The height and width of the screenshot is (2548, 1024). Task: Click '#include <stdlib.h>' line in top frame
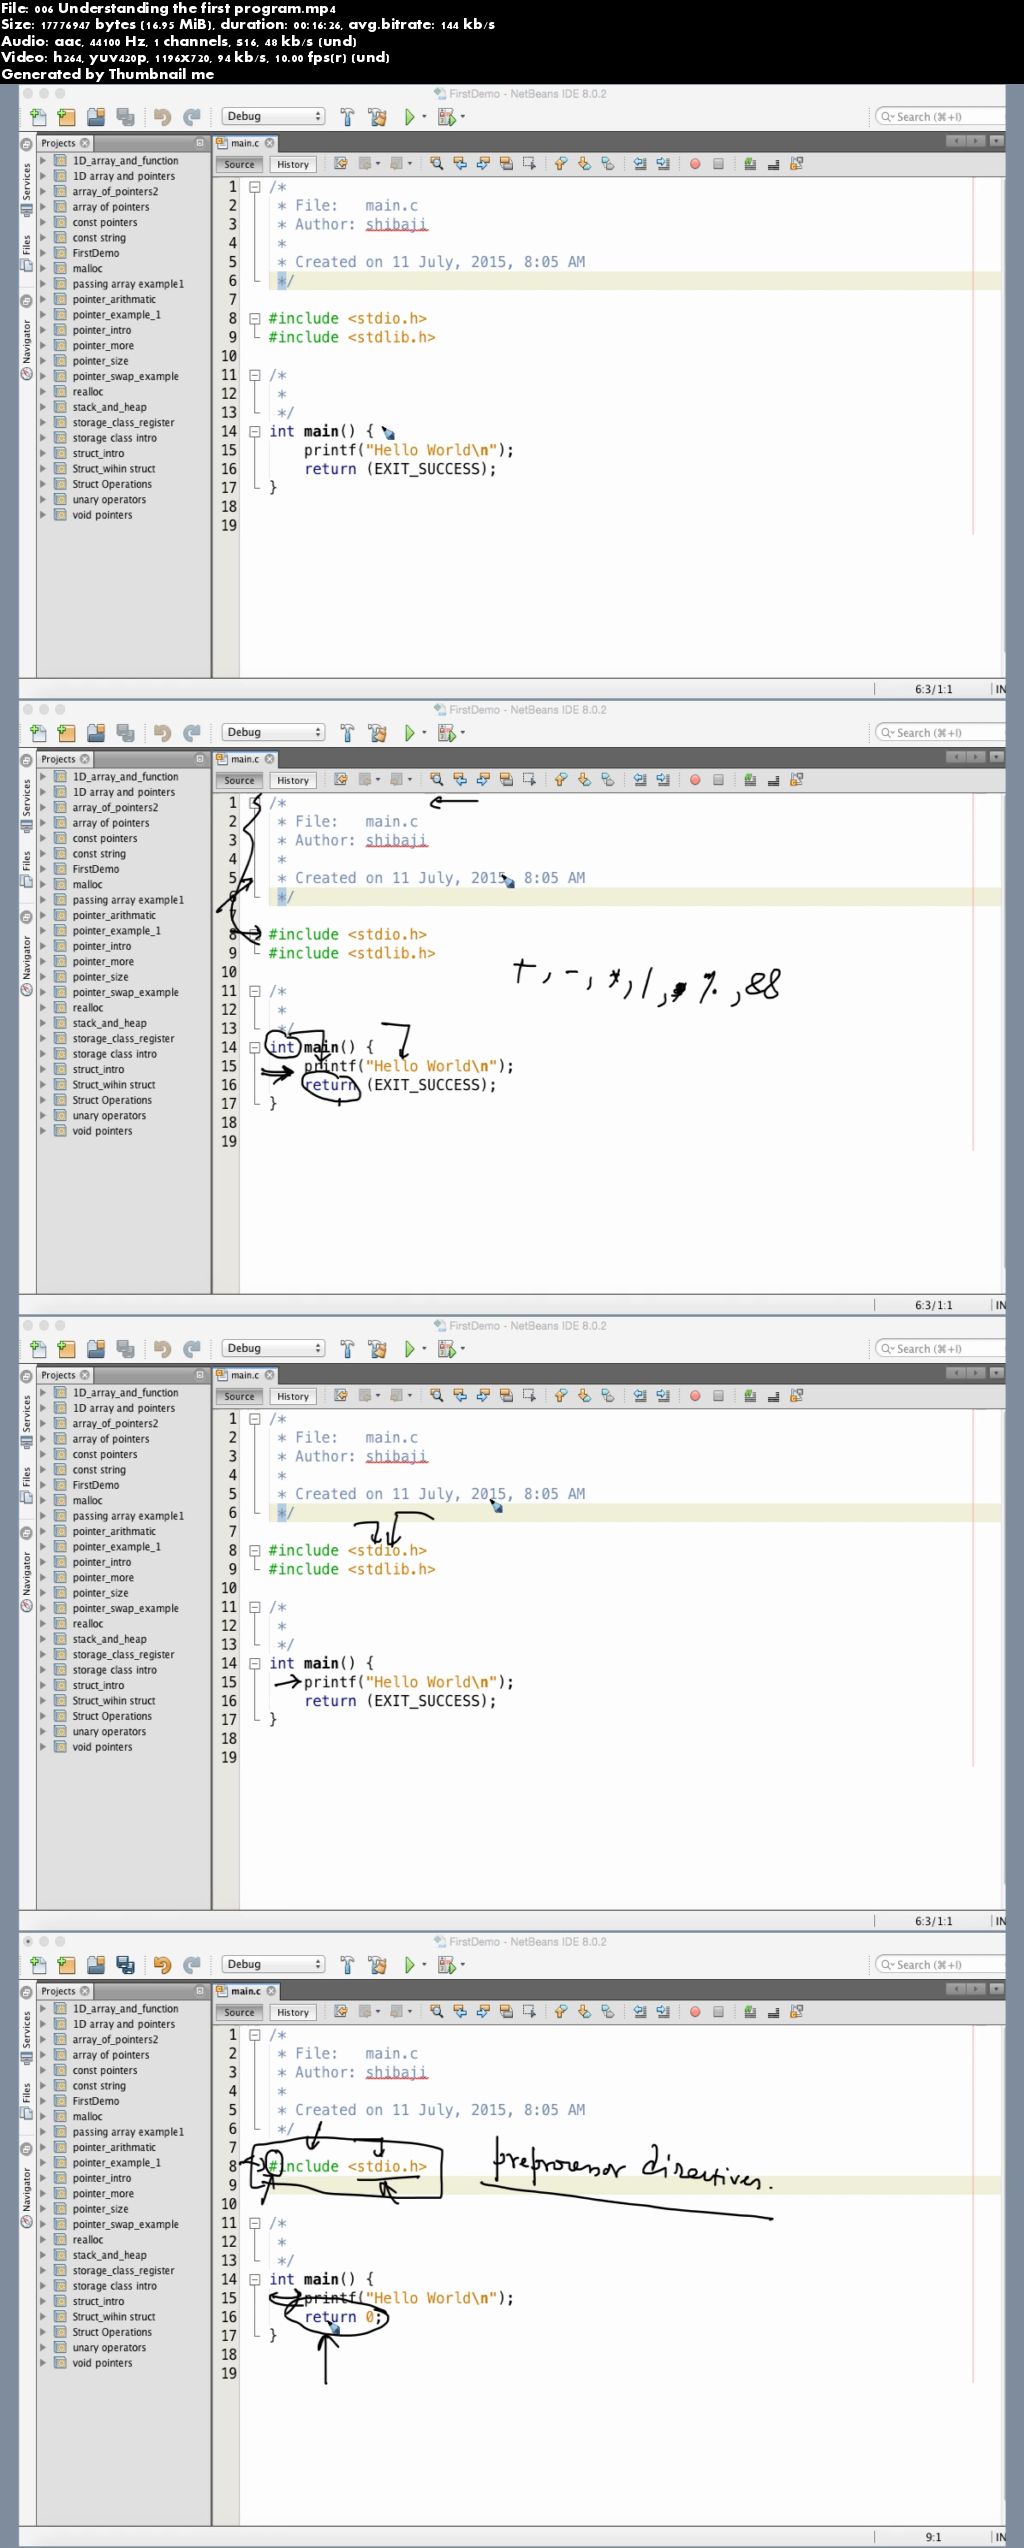tap(352, 338)
